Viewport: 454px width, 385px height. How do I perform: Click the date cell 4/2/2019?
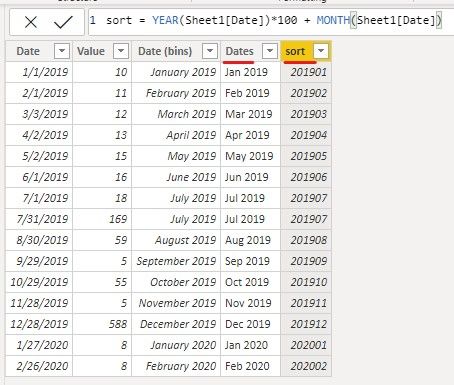click(x=39, y=135)
